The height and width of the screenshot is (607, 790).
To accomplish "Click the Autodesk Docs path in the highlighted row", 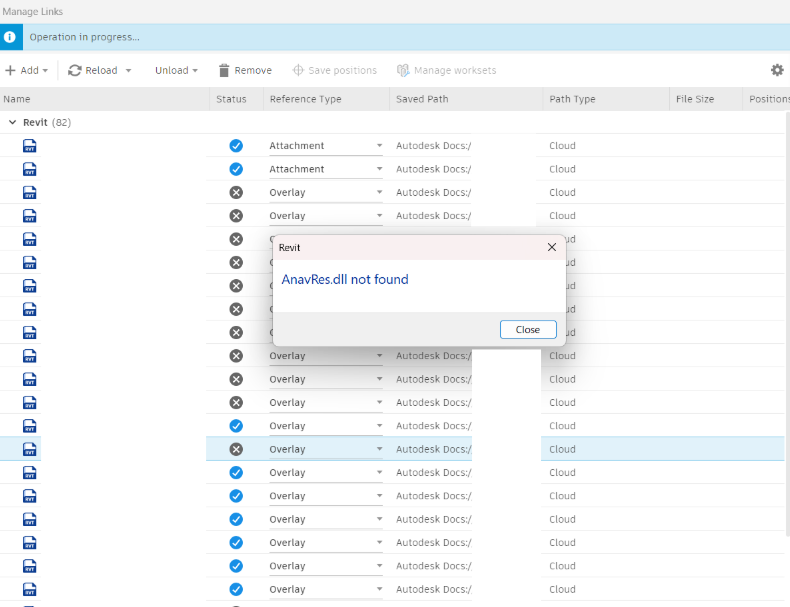I will coord(433,449).
